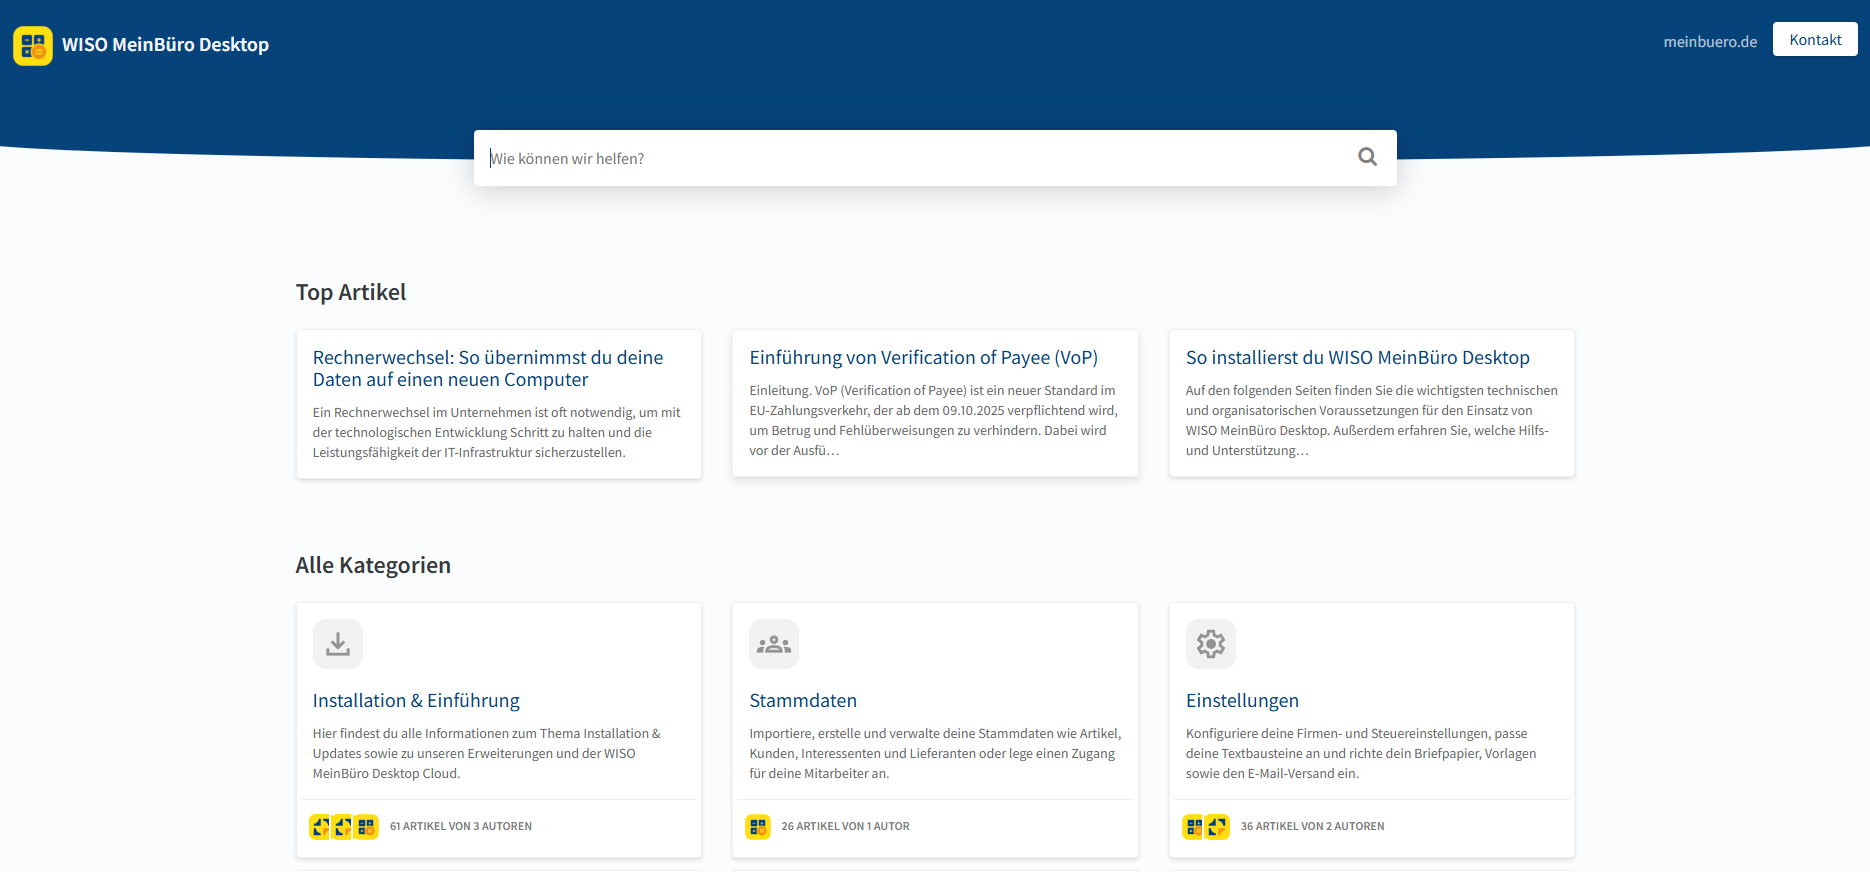The image size is (1870, 872).
Task: Click the description starting 'Importiere, erstelle und verwalte'
Action: 936,754
